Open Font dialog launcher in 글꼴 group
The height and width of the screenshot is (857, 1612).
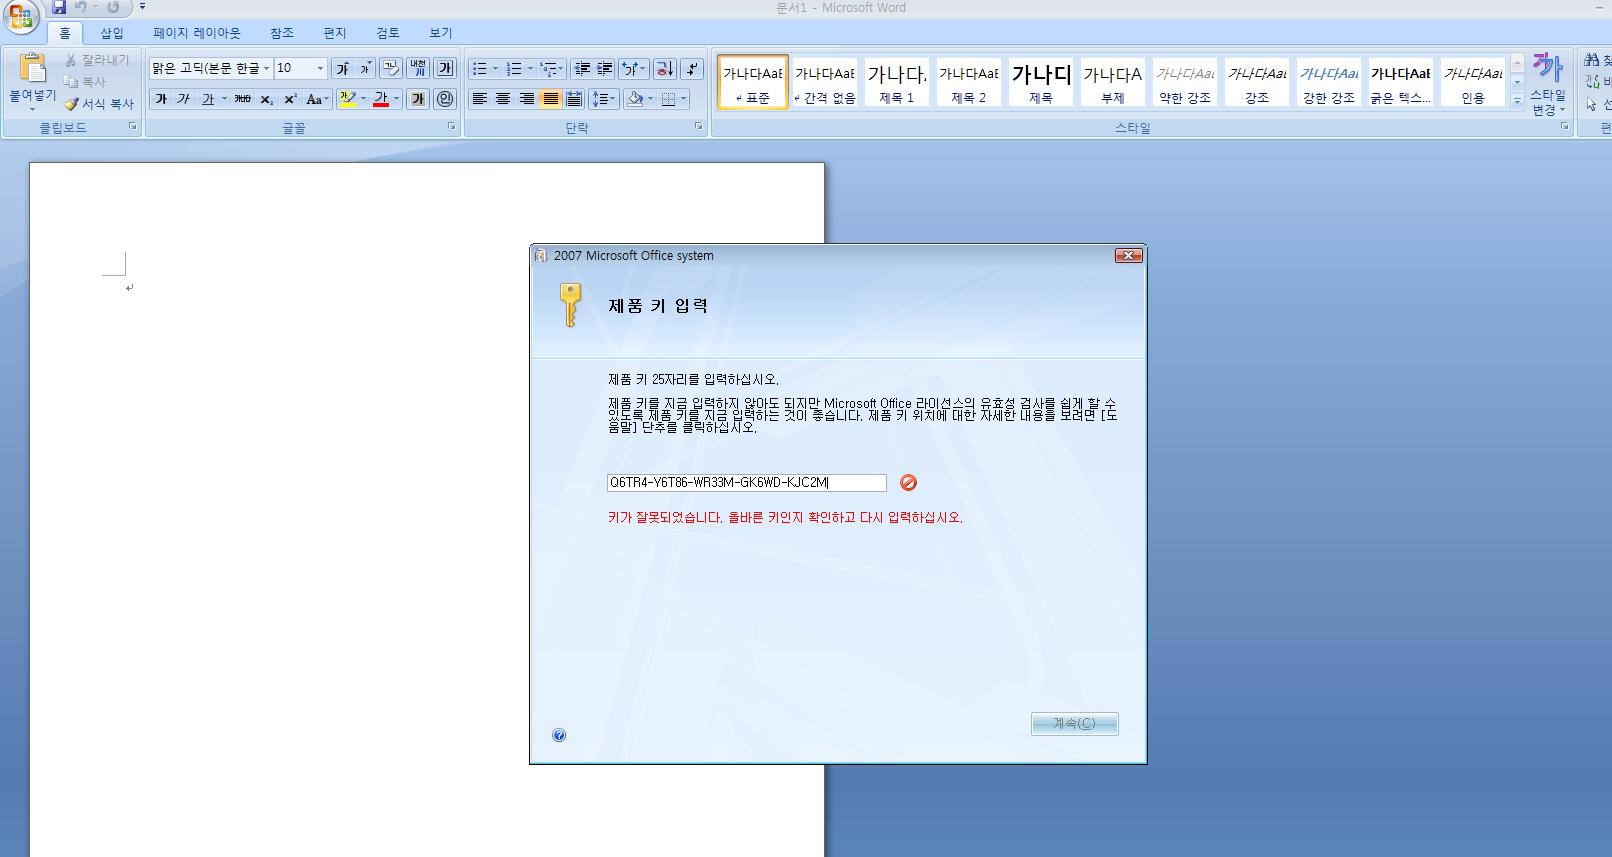pyautogui.click(x=451, y=127)
